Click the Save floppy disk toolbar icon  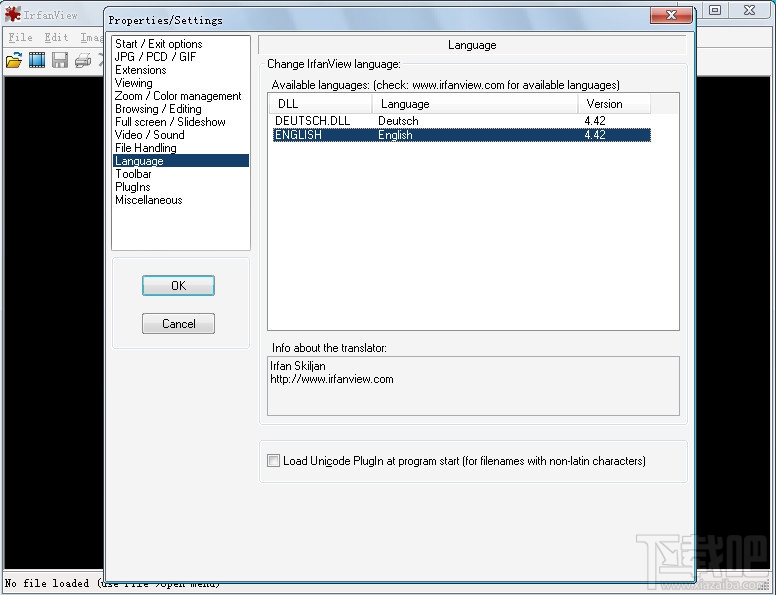click(60, 60)
